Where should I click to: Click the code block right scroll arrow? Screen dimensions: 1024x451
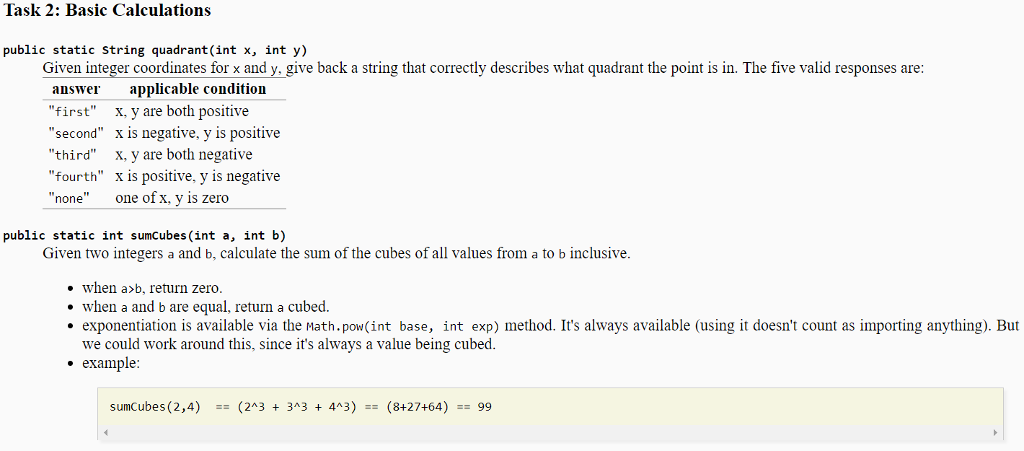coord(995,433)
